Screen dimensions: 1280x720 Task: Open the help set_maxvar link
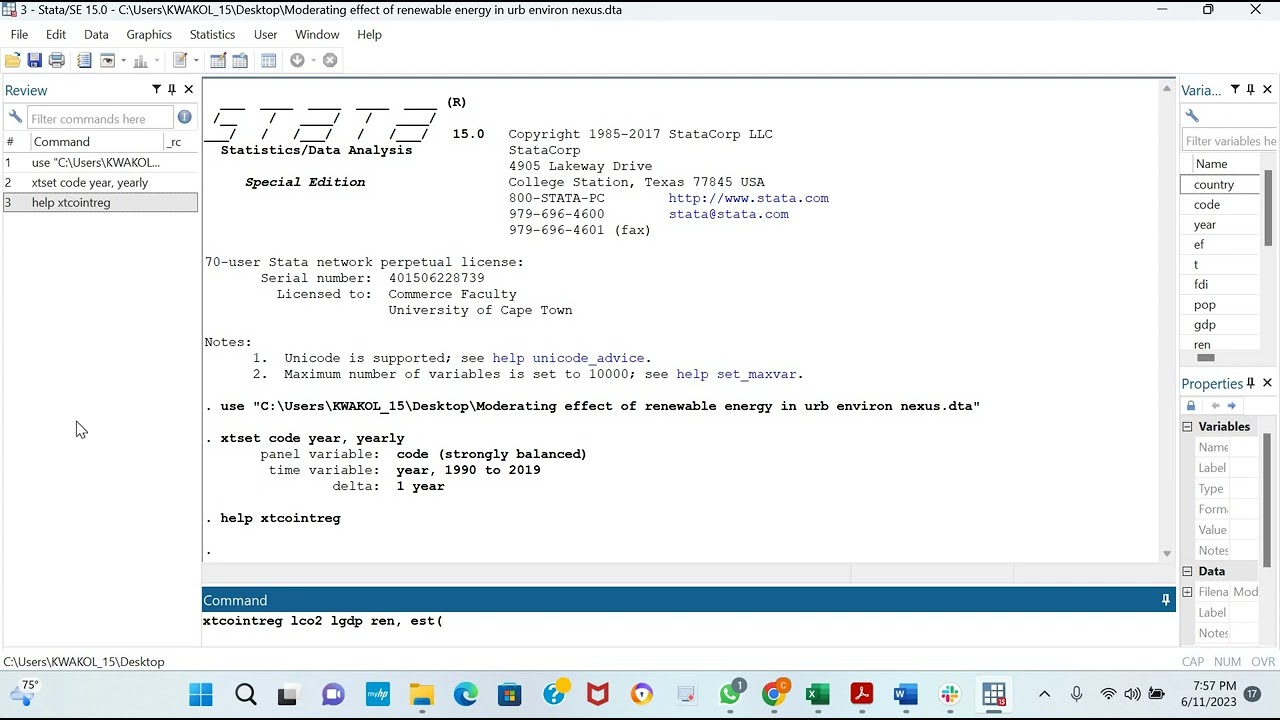tap(736, 374)
